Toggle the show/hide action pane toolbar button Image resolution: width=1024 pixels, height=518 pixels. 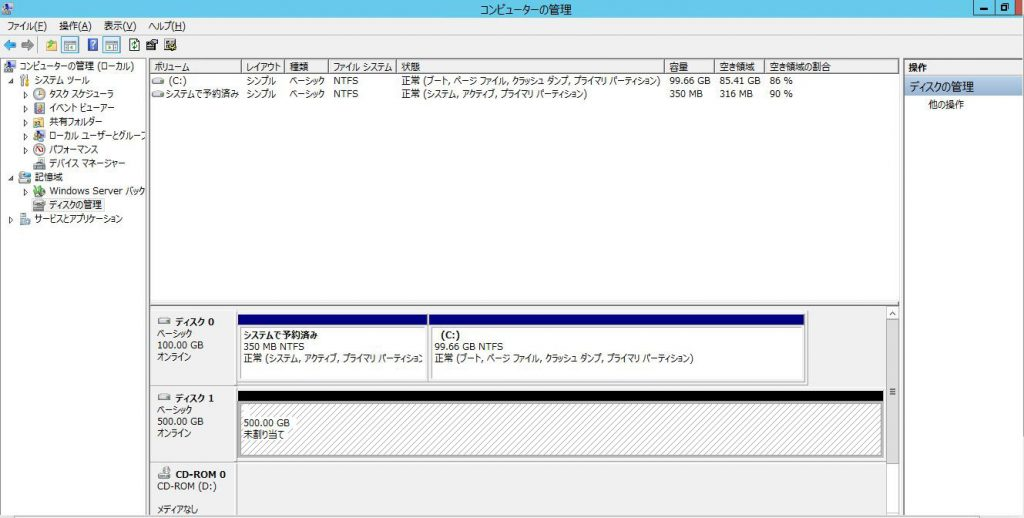(111, 45)
